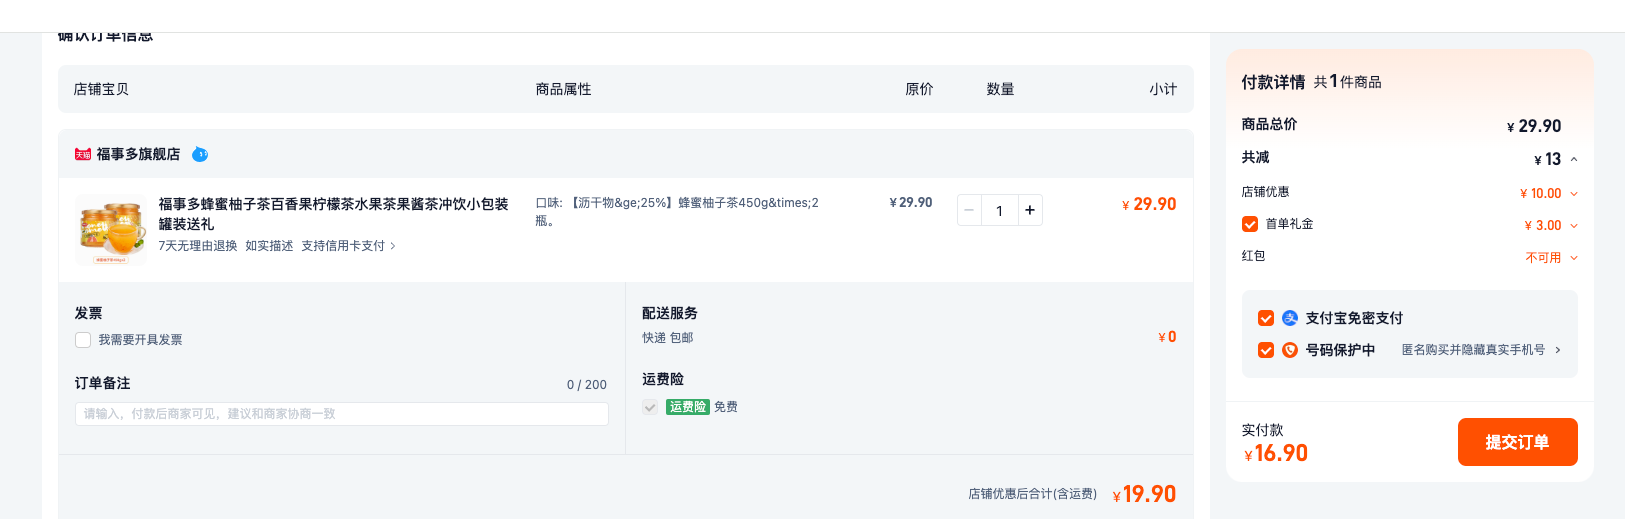Click the Tmall logo icon beside 福事多旗舰店
The height and width of the screenshot is (519, 1625).
click(83, 154)
